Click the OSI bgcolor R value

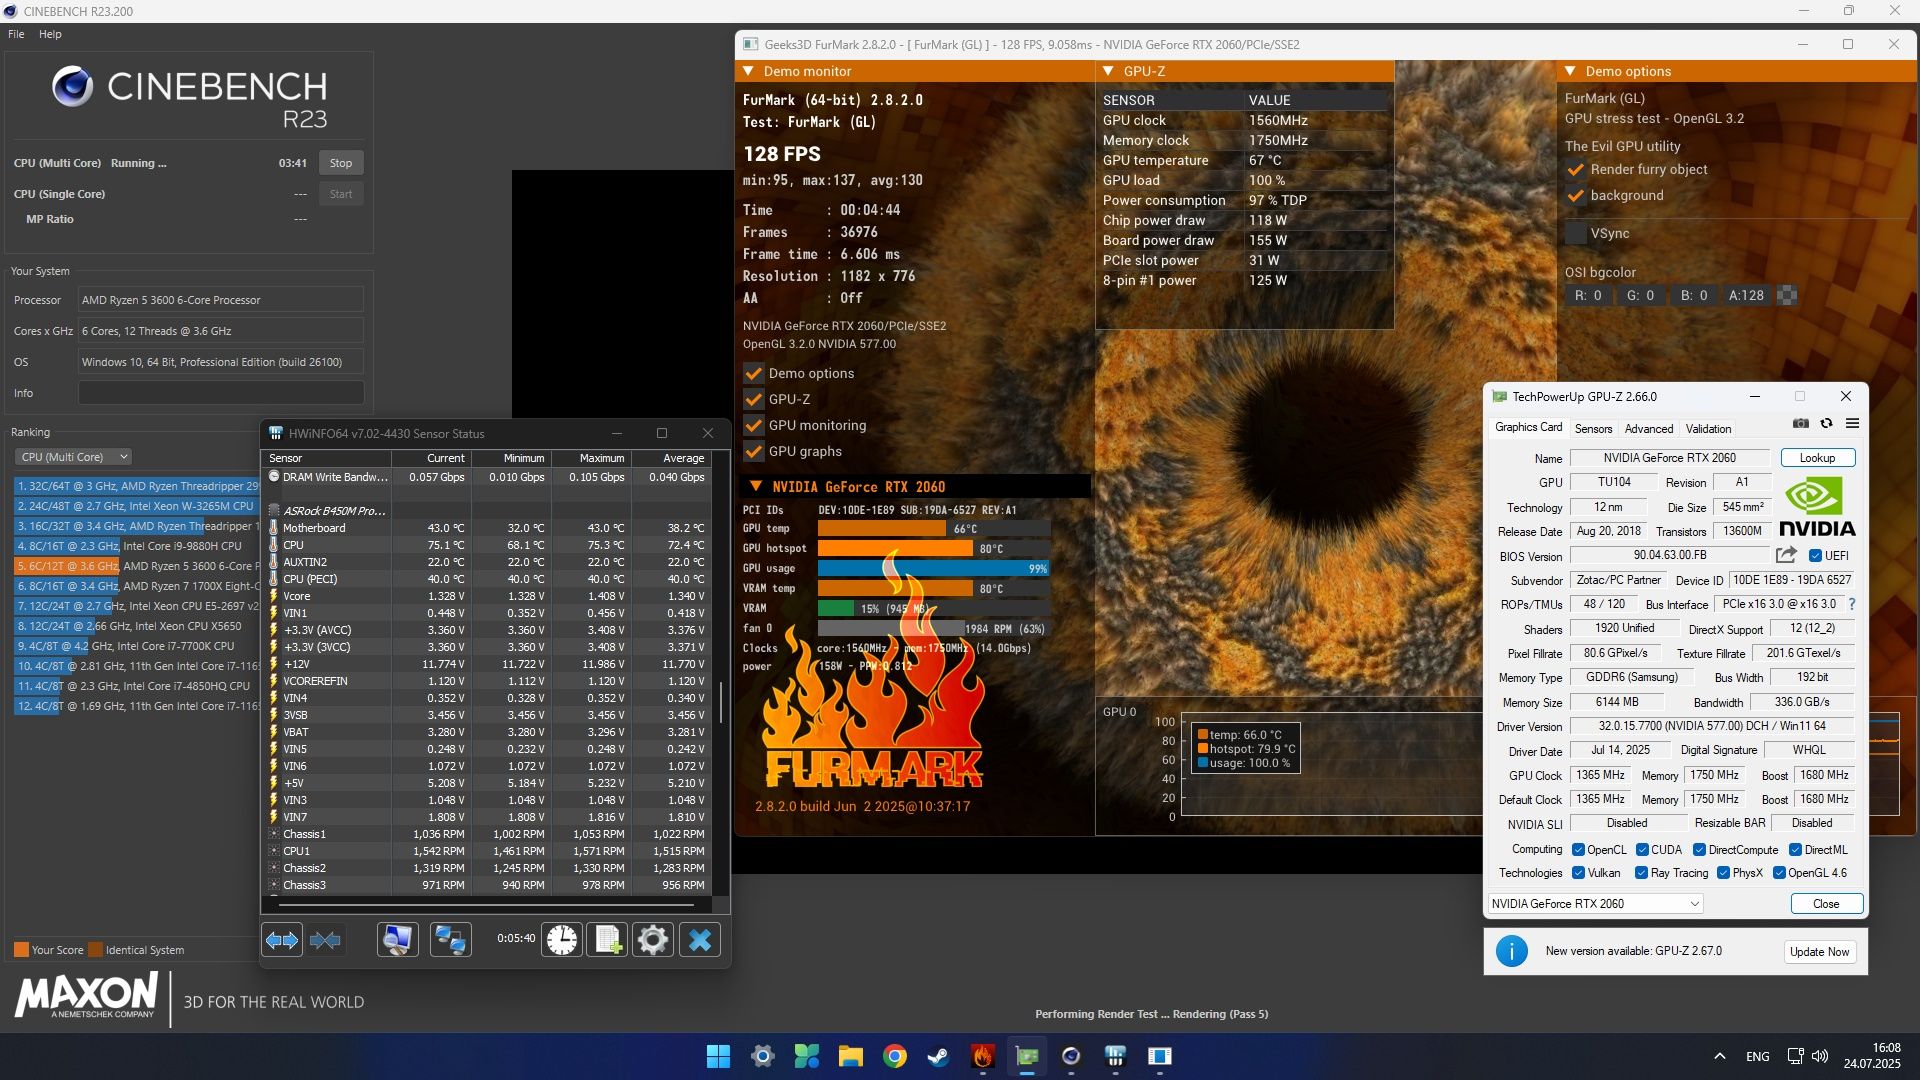[1588, 295]
